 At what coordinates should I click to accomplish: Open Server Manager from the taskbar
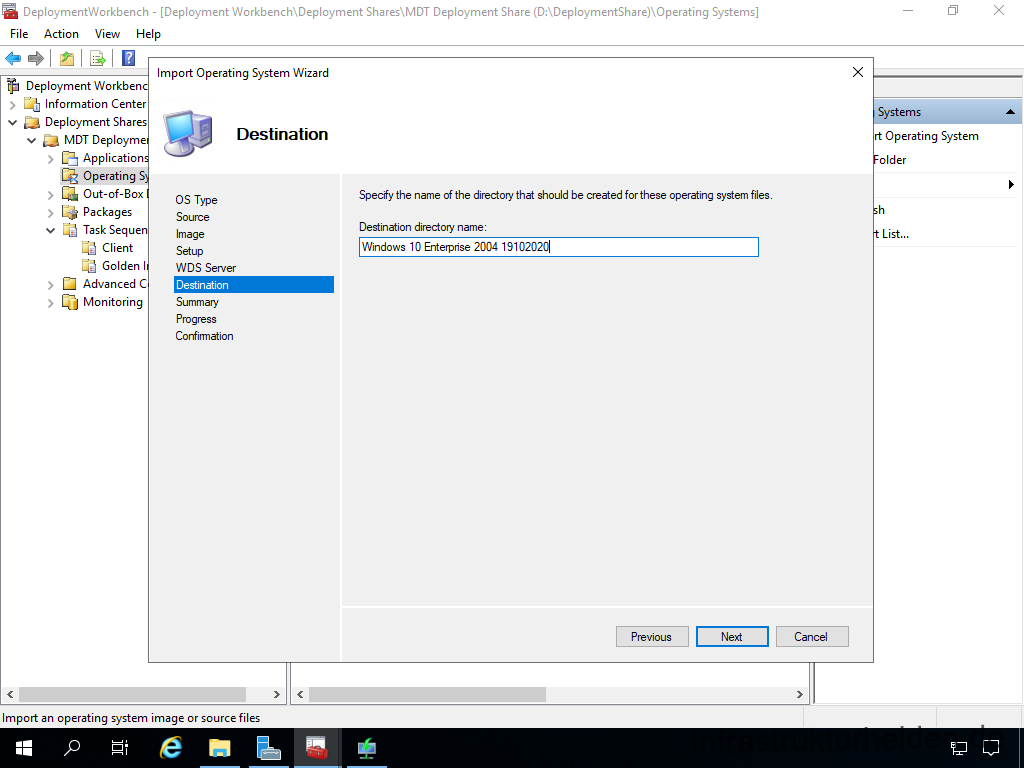coord(268,748)
